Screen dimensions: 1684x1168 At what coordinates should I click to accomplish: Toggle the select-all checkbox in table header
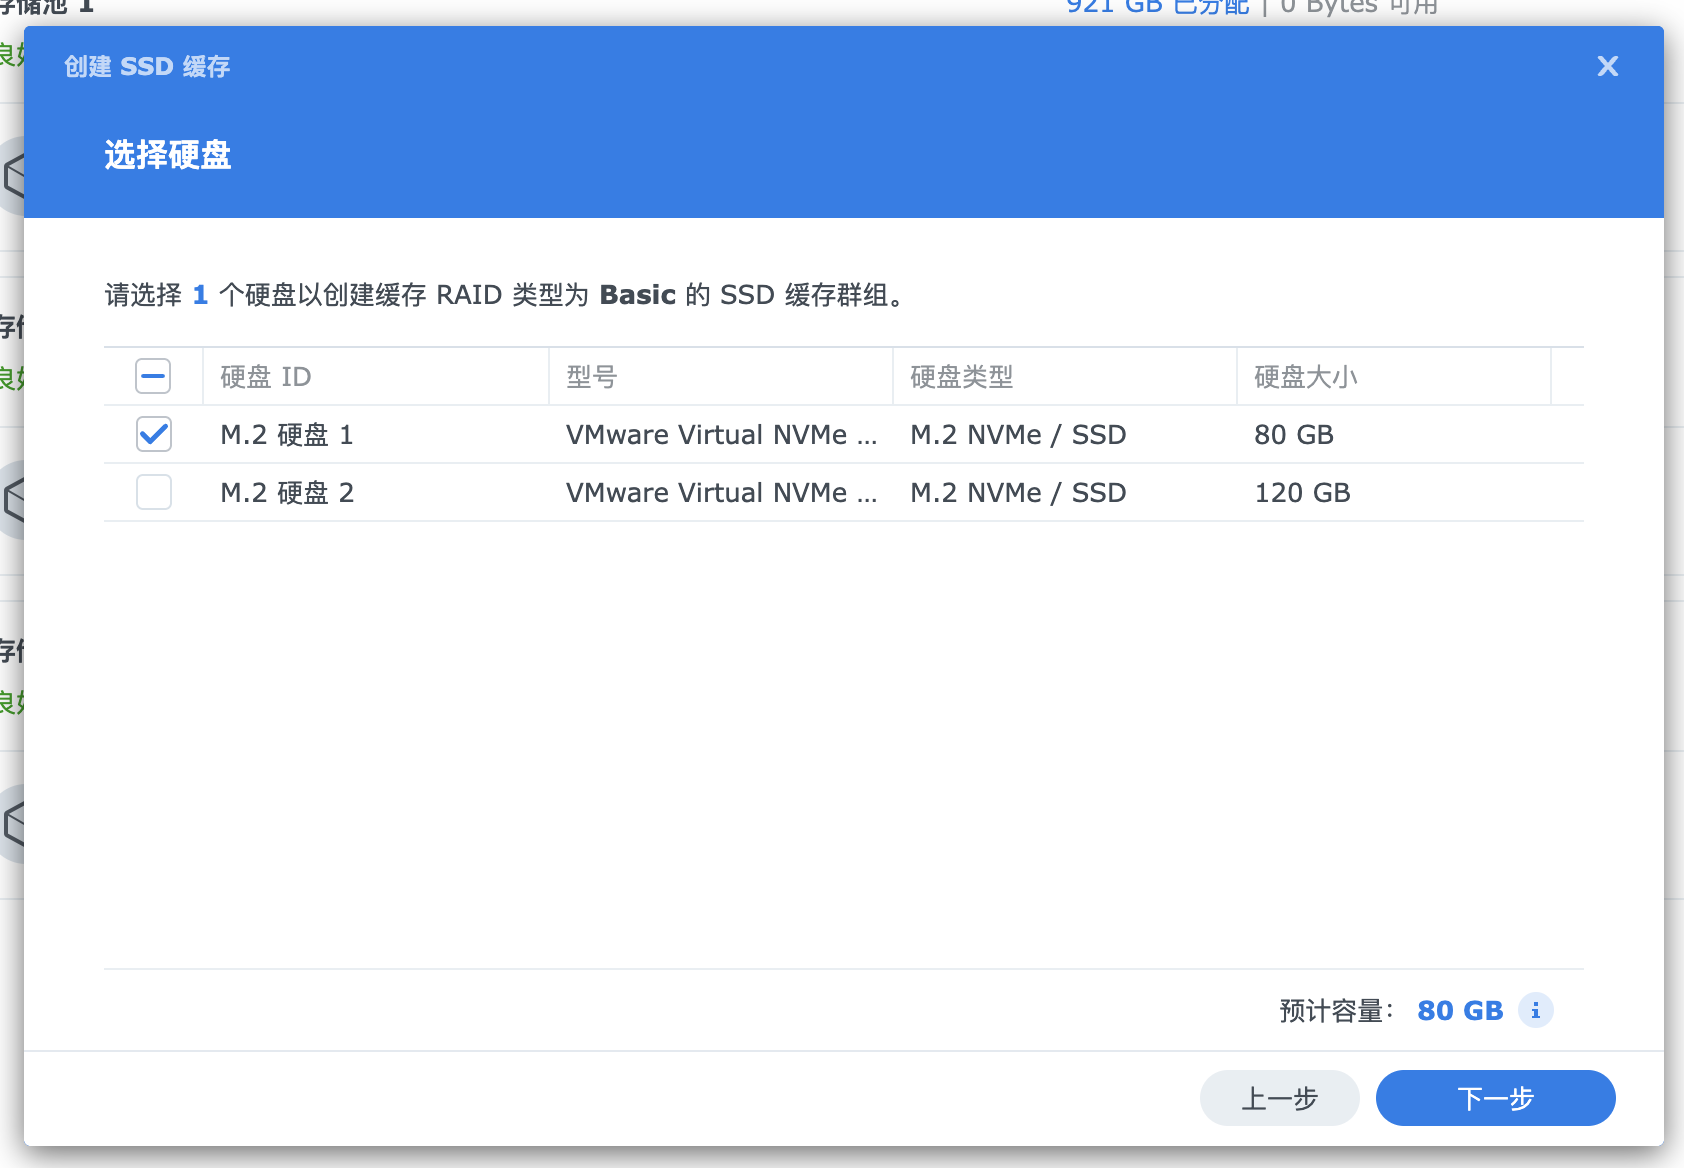(x=153, y=377)
